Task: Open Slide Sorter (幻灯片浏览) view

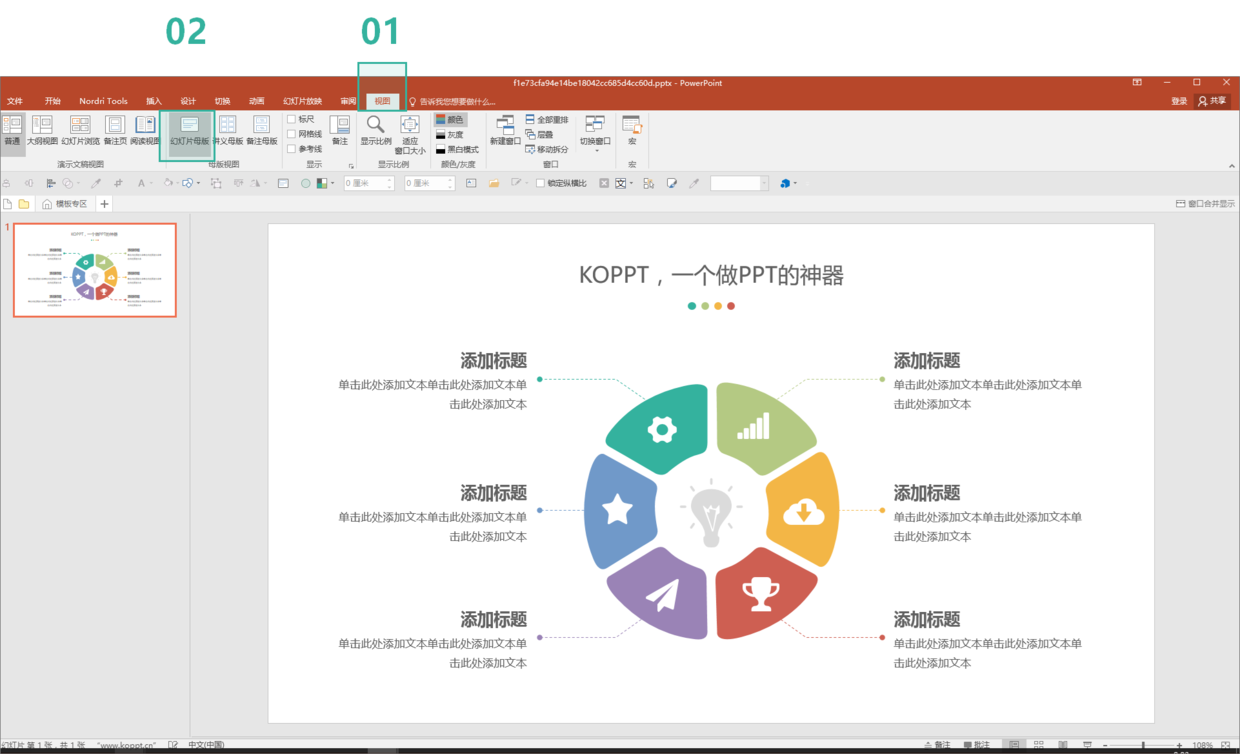Action: [x=80, y=131]
